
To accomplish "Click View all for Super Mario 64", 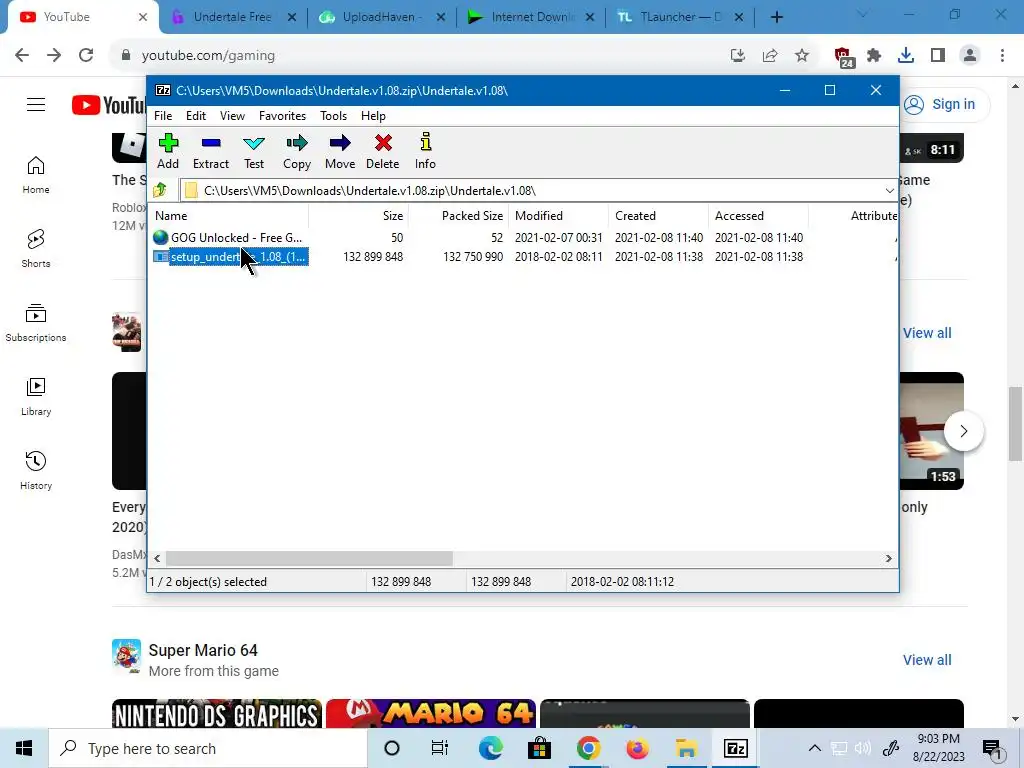I will [927, 660].
